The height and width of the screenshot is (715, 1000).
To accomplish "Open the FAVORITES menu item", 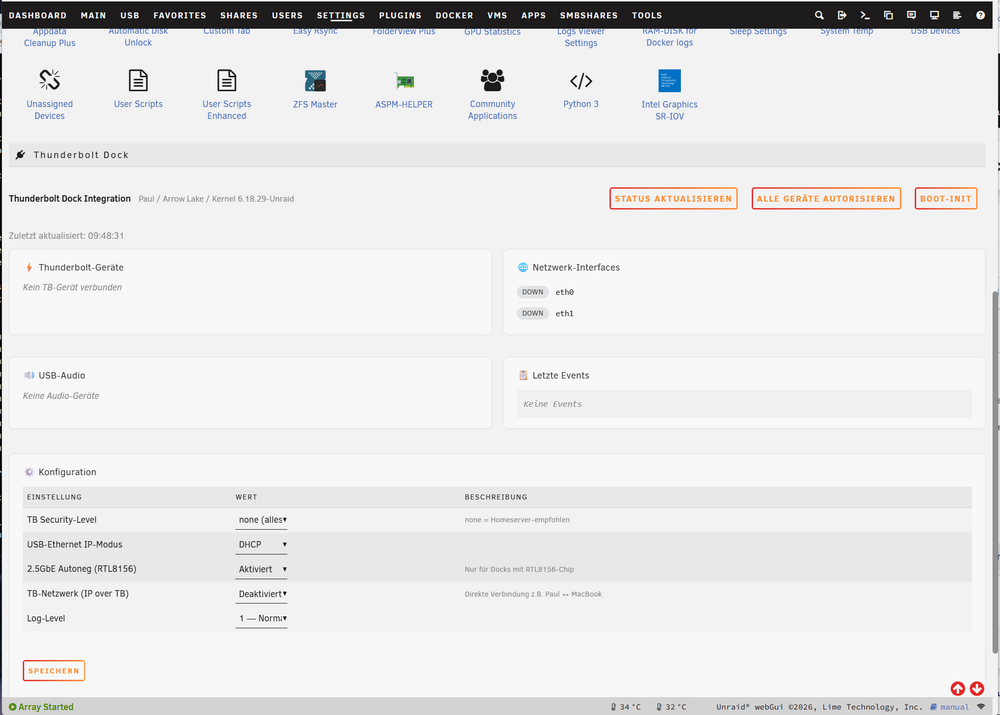I will [179, 15].
